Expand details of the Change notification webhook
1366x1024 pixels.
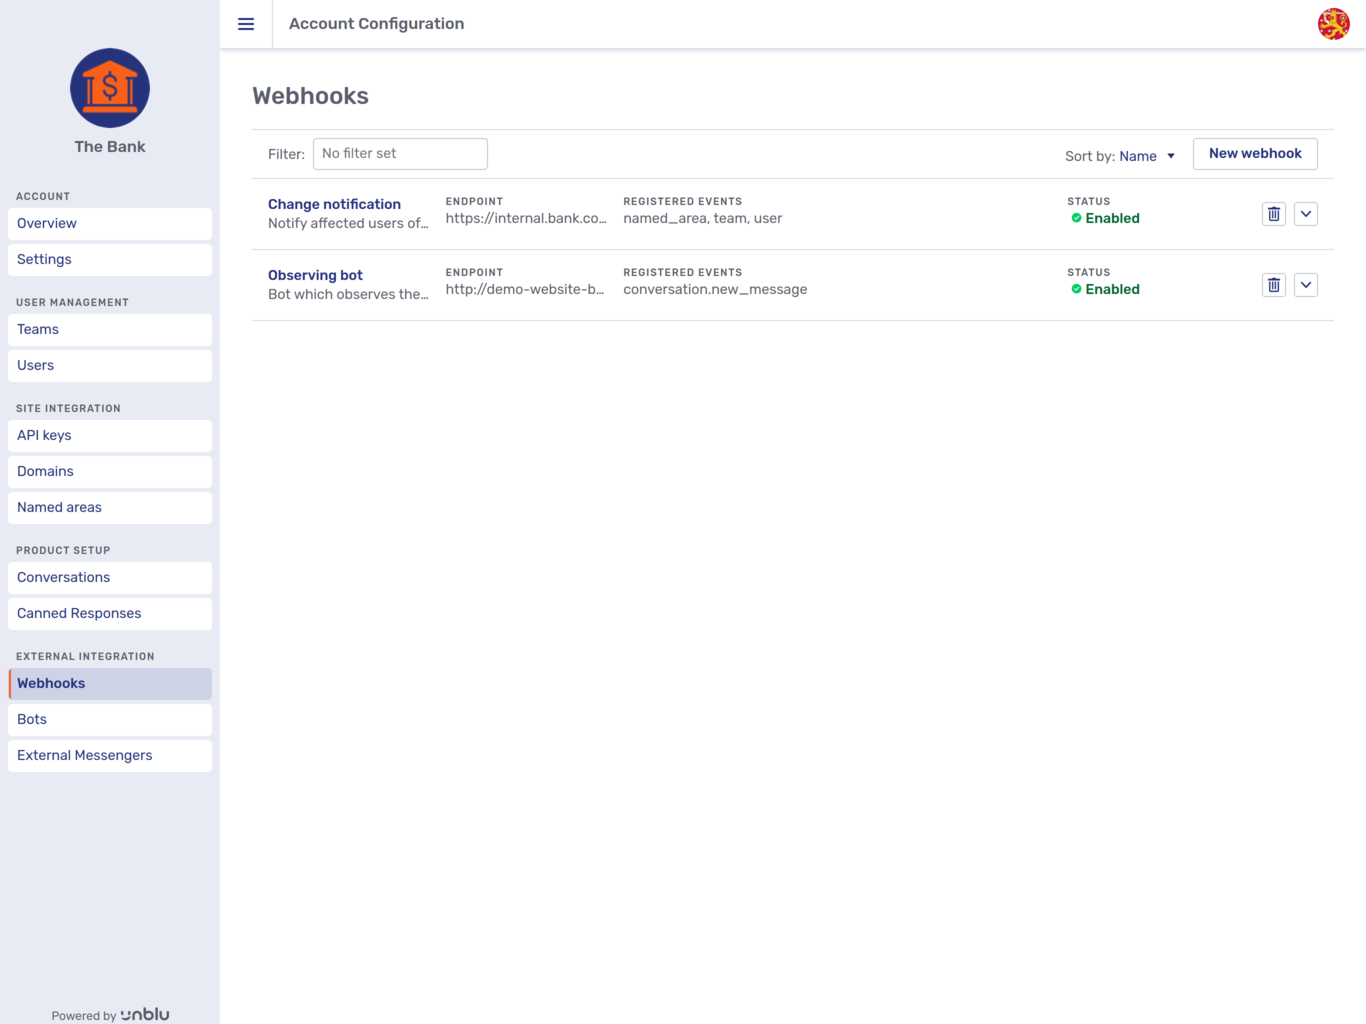(x=1306, y=213)
